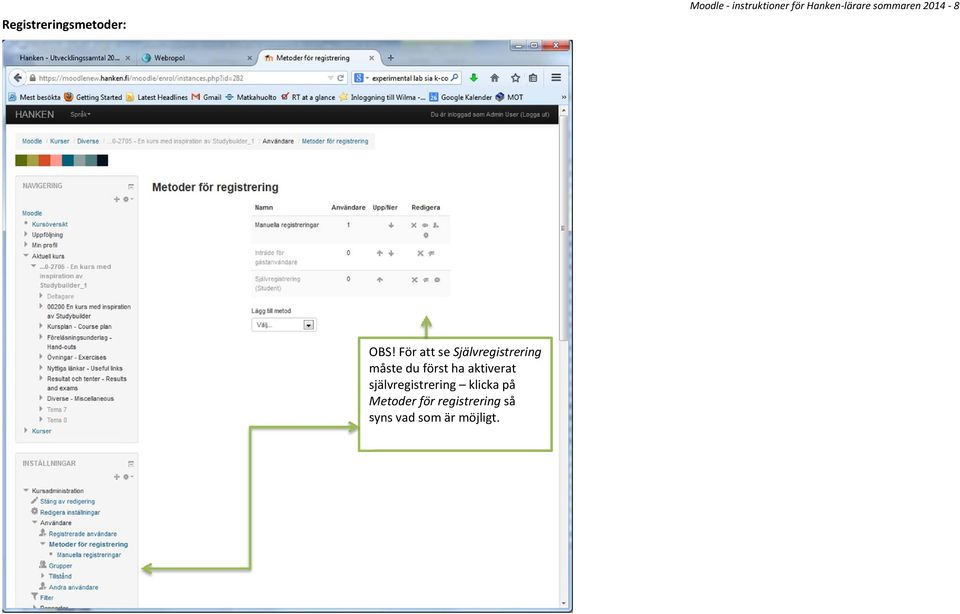Image resolution: width=960 pixels, height=614 pixels.
Task: Toggle visibility eye for Manuella registreringar
Action: [x=425, y=225]
